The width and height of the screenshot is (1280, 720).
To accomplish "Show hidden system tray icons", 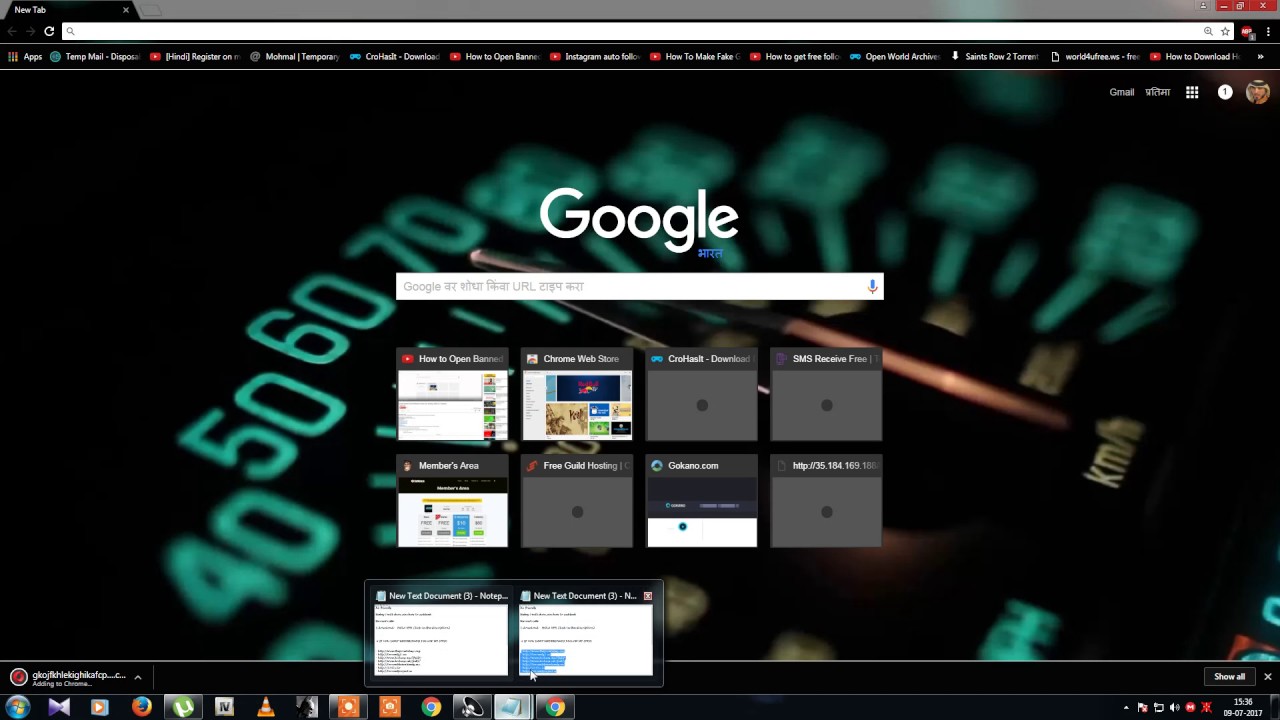I will pyautogui.click(x=1126, y=707).
